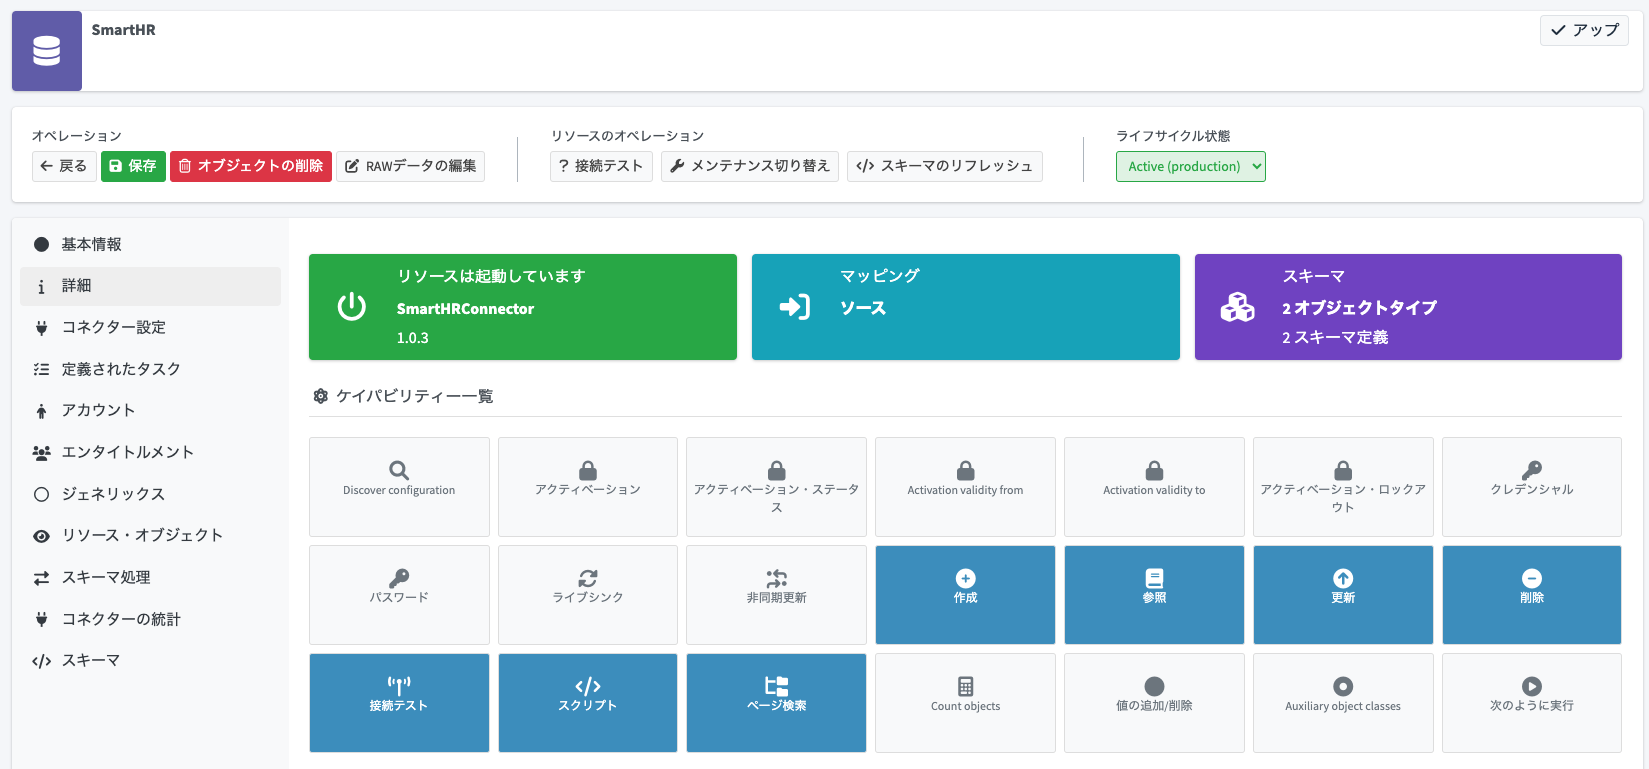Open スキーマ item at sidebar bottom
Screen dimensions: 1649x769
point(150,660)
